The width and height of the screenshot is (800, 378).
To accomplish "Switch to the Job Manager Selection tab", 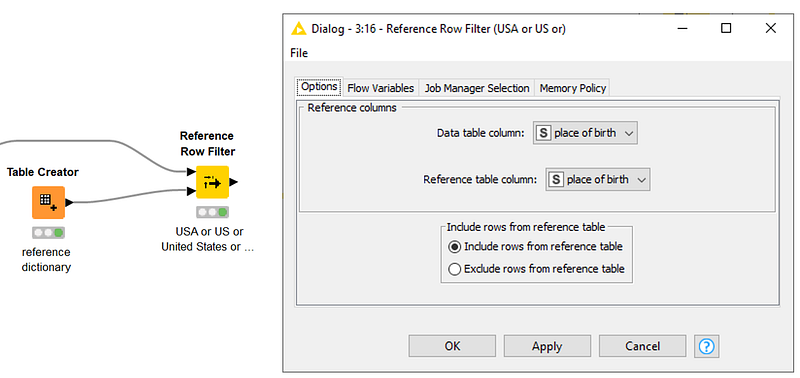I will click(477, 88).
